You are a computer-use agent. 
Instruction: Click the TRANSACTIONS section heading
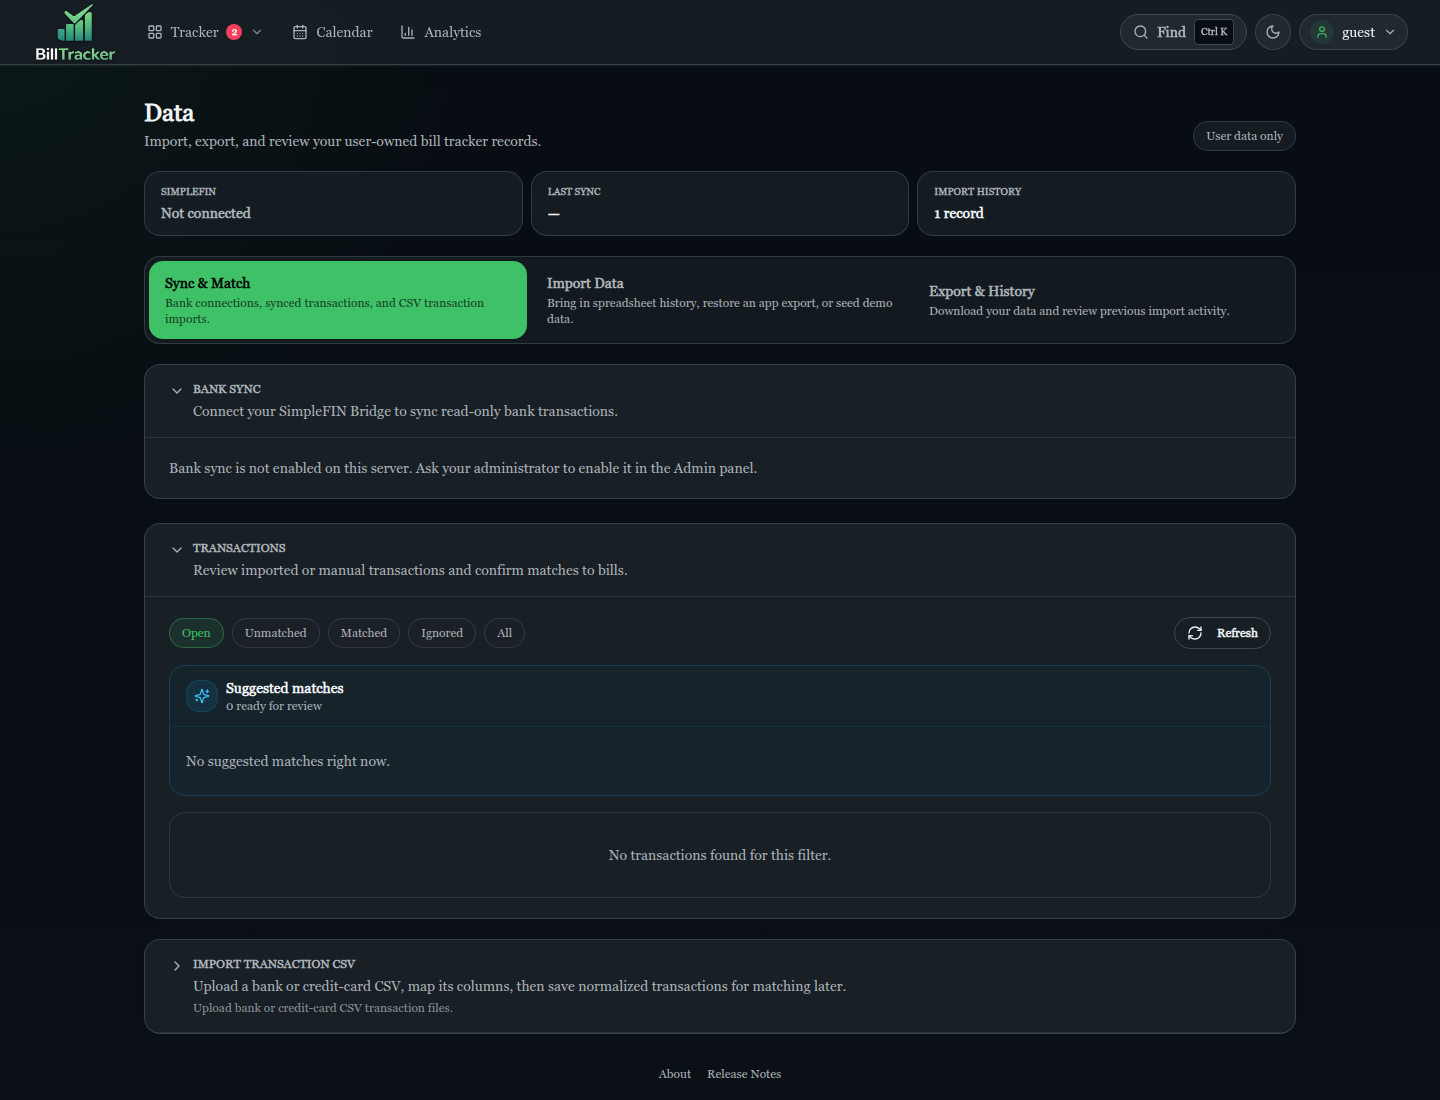click(239, 548)
